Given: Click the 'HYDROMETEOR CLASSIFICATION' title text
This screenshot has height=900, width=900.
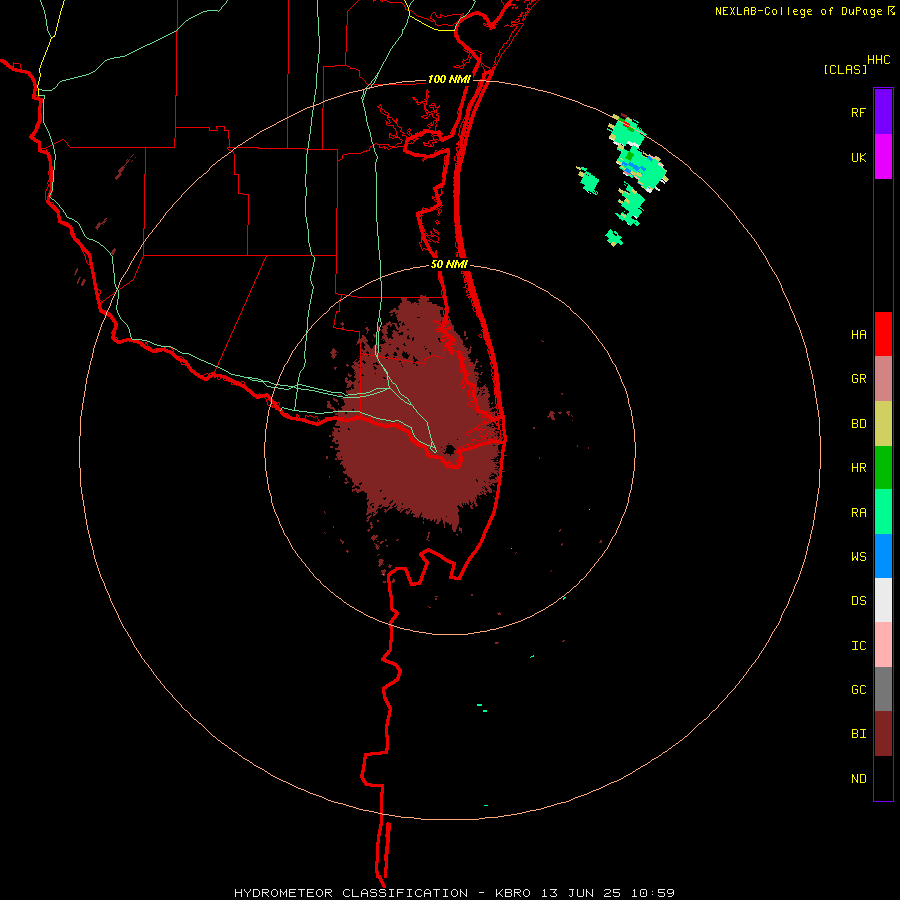Looking at the screenshot, I should pos(351,893).
